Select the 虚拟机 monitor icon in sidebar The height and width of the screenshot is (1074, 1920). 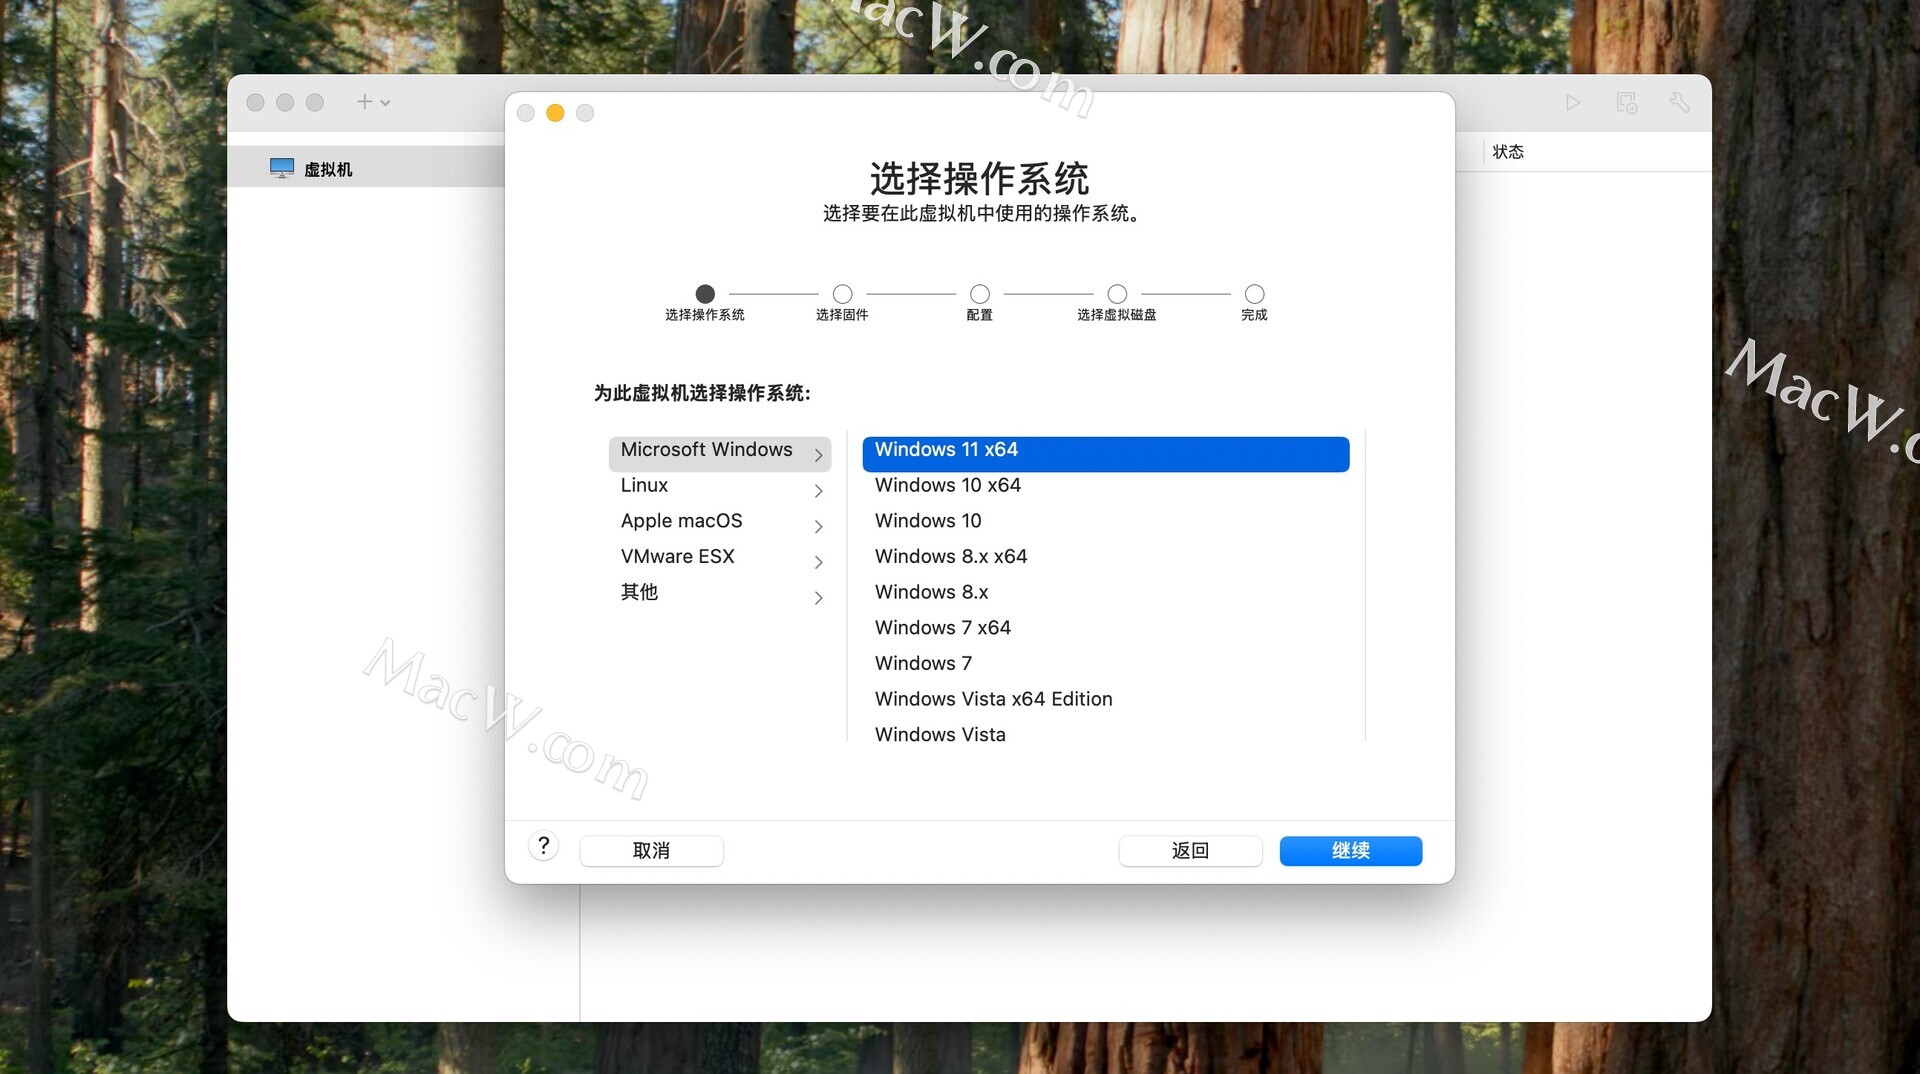pos(282,168)
